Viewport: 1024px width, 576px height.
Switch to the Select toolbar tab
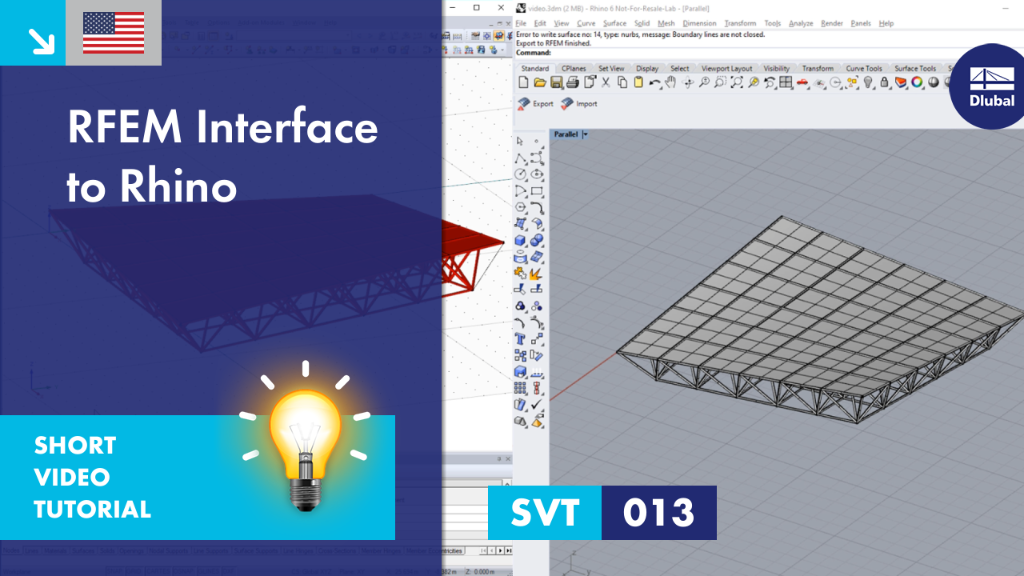click(679, 69)
